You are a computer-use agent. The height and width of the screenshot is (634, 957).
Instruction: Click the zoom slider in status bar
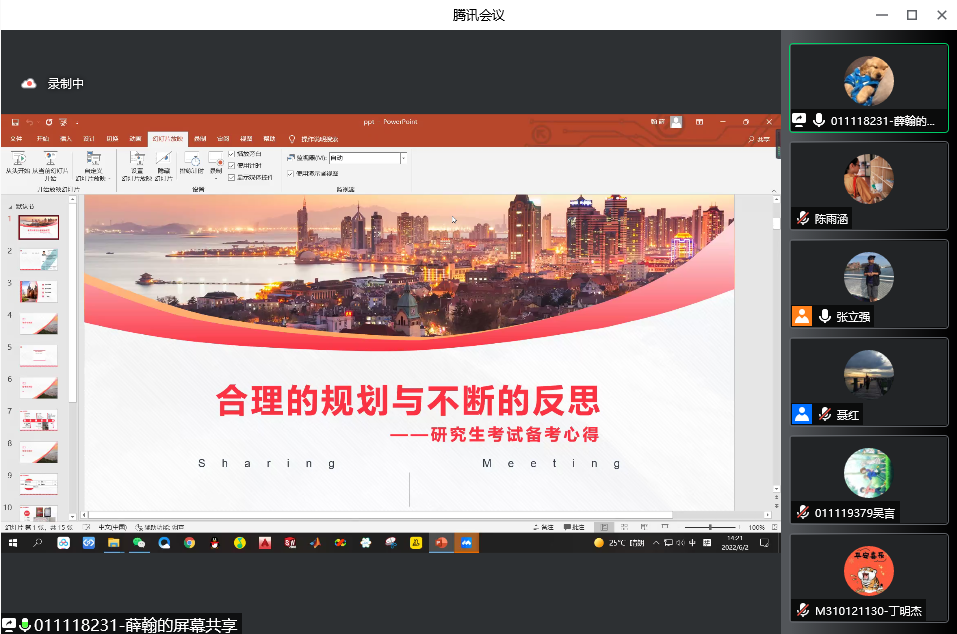pos(711,526)
